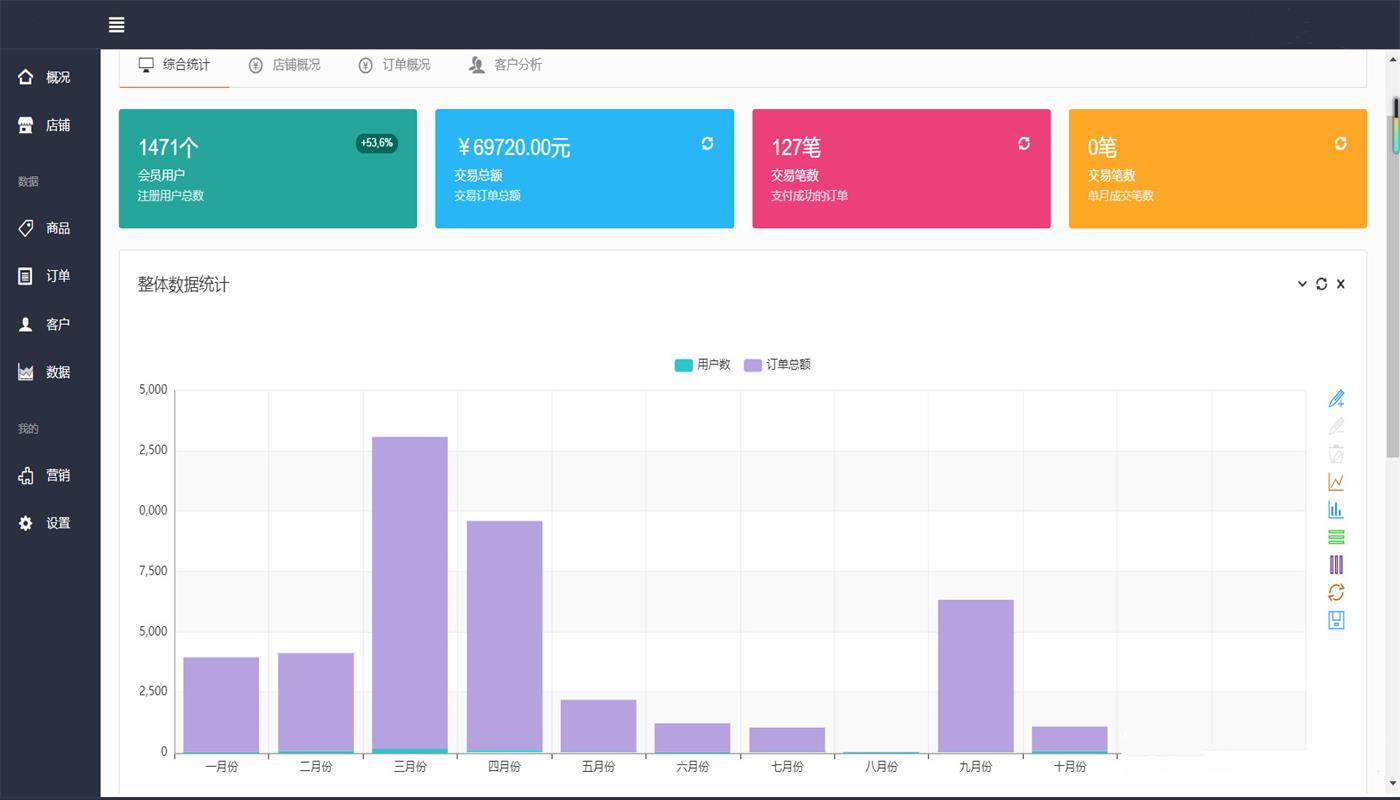Go to 营销 in the sidebar

point(46,475)
